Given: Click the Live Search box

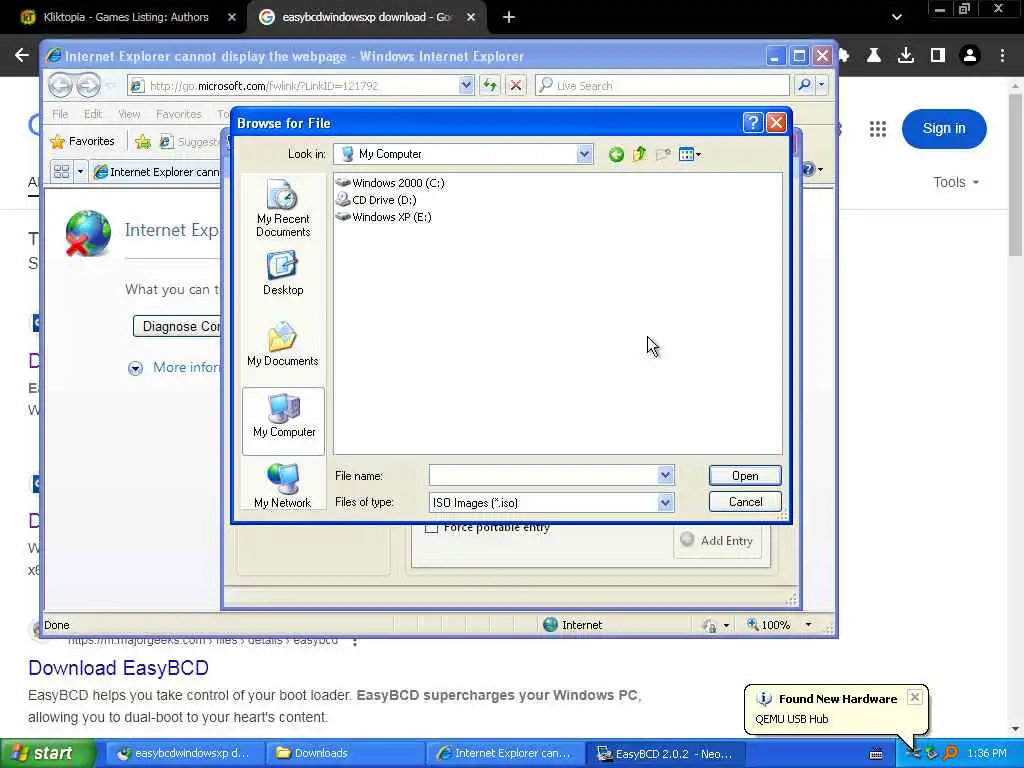Looking at the screenshot, I should [x=662, y=86].
